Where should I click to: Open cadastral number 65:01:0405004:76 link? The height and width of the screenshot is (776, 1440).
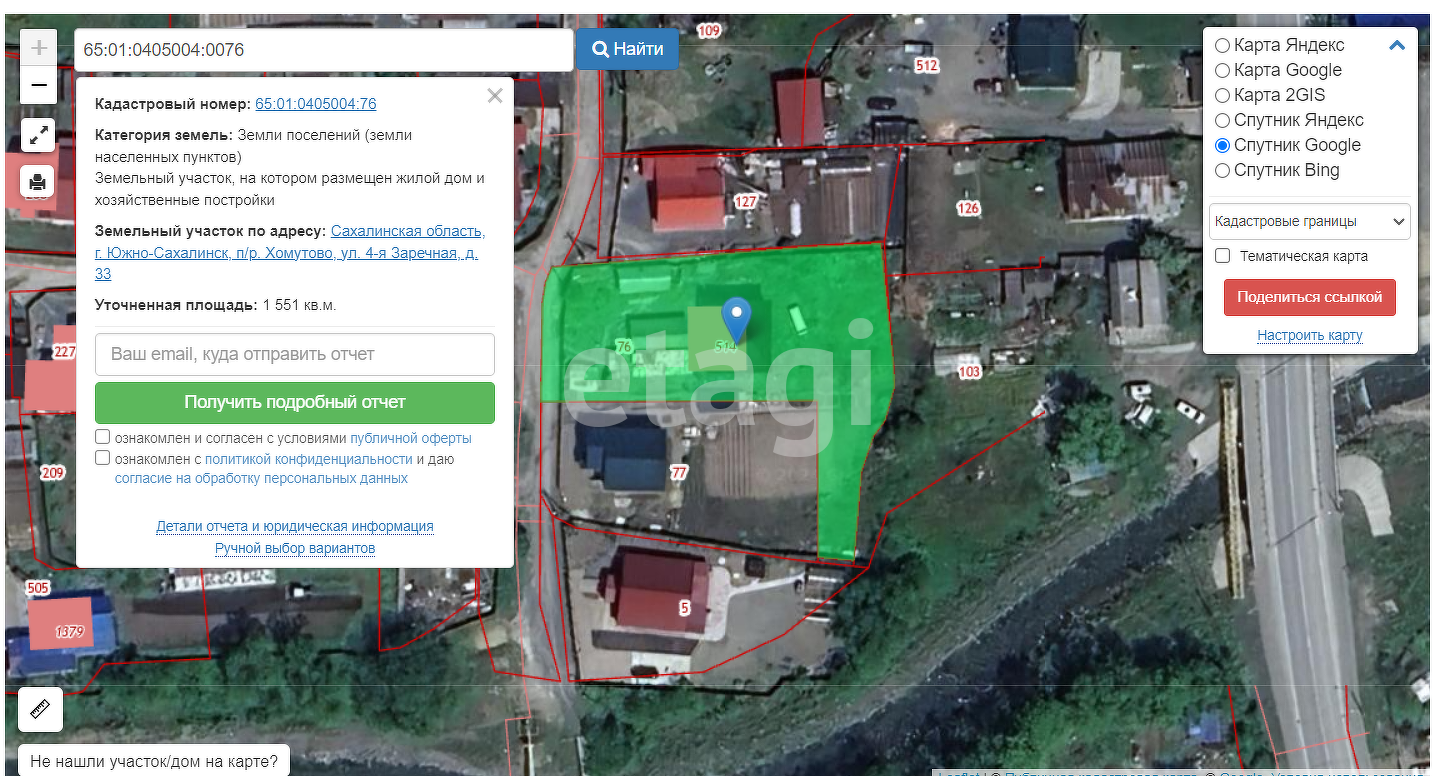(316, 104)
